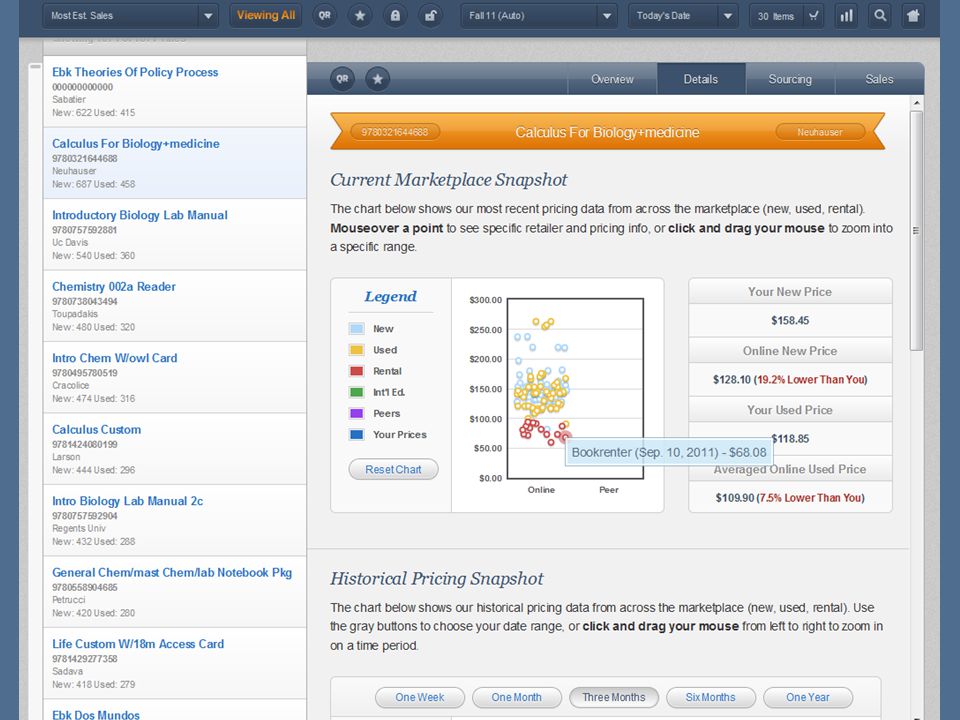Click the 30 Items counter
This screenshot has width=960, height=720.
coord(776,16)
